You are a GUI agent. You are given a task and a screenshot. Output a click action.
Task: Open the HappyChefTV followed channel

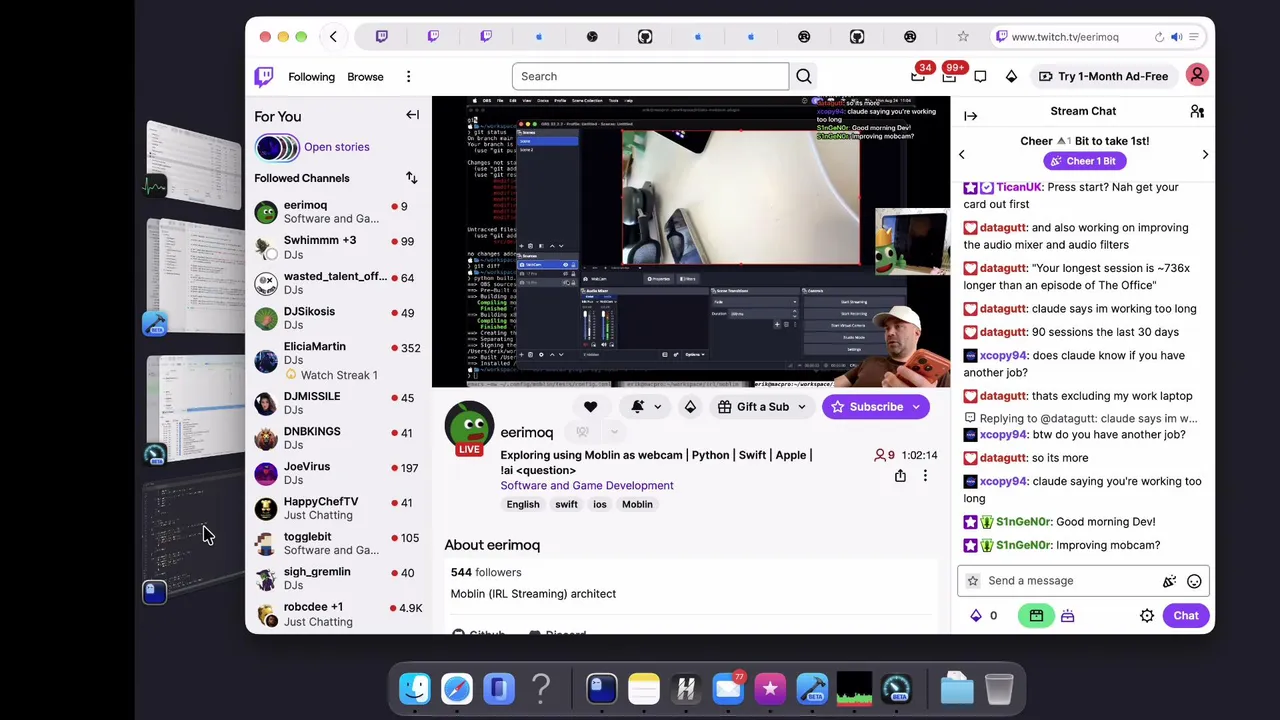[338, 508]
